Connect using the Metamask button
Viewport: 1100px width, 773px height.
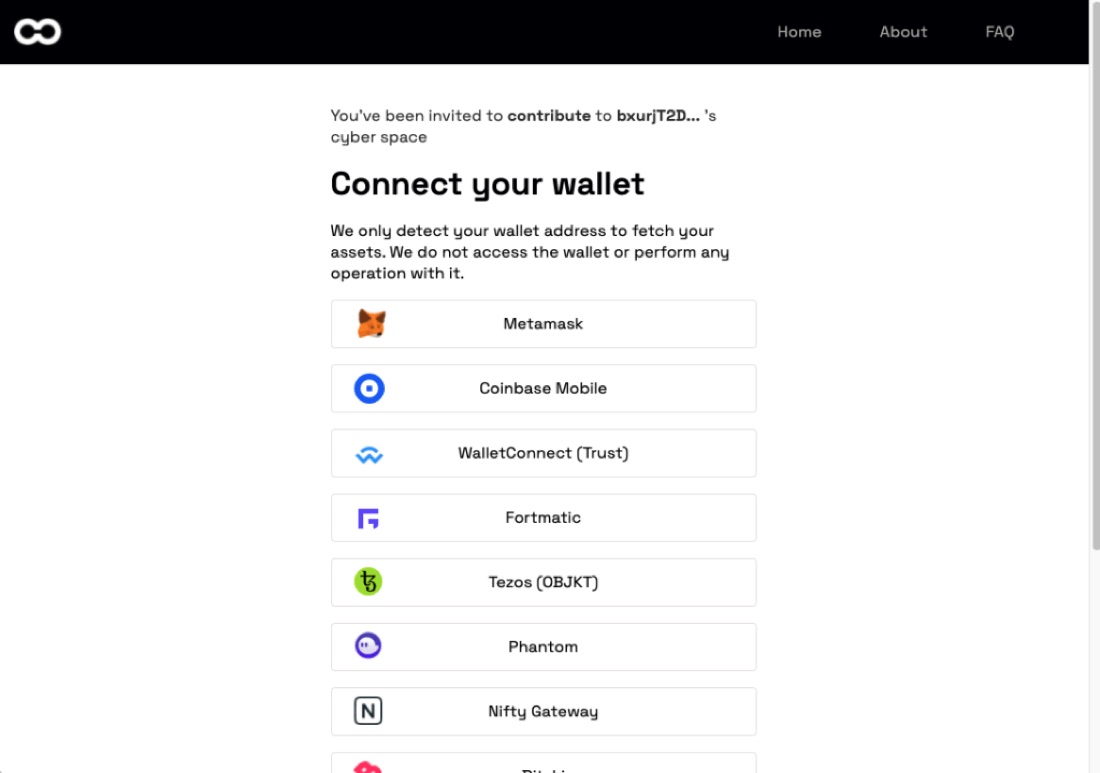pyautogui.click(x=544, y=324)
